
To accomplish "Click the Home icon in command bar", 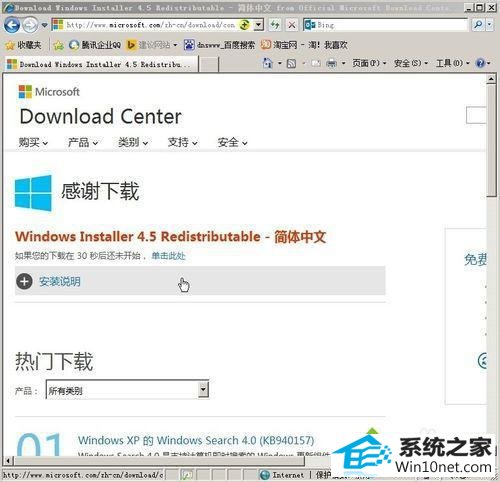I will (268, 63).
